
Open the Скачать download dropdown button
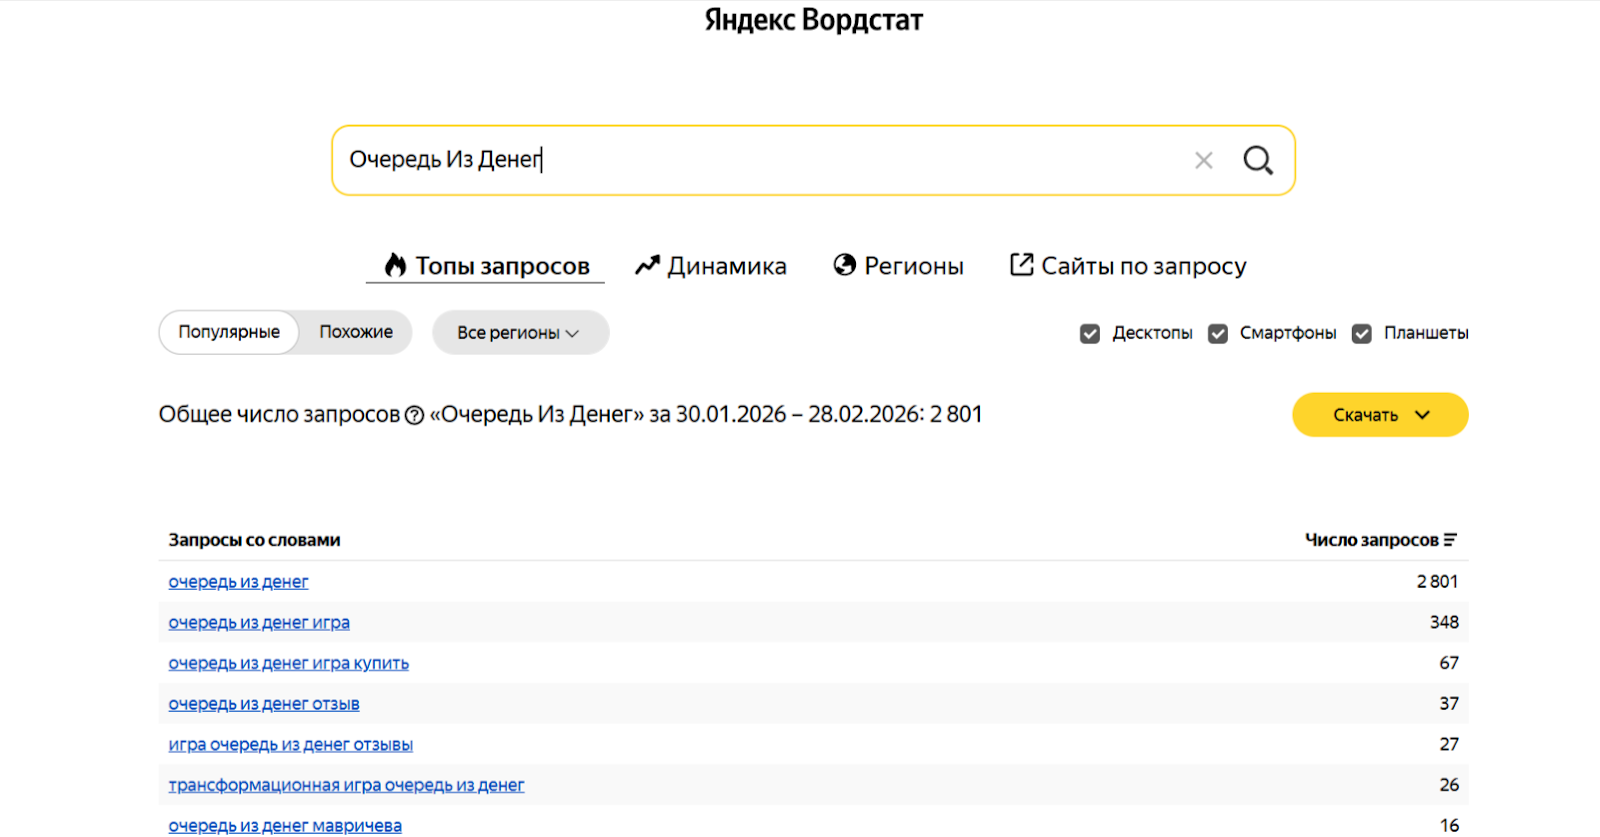point(1380,415)
